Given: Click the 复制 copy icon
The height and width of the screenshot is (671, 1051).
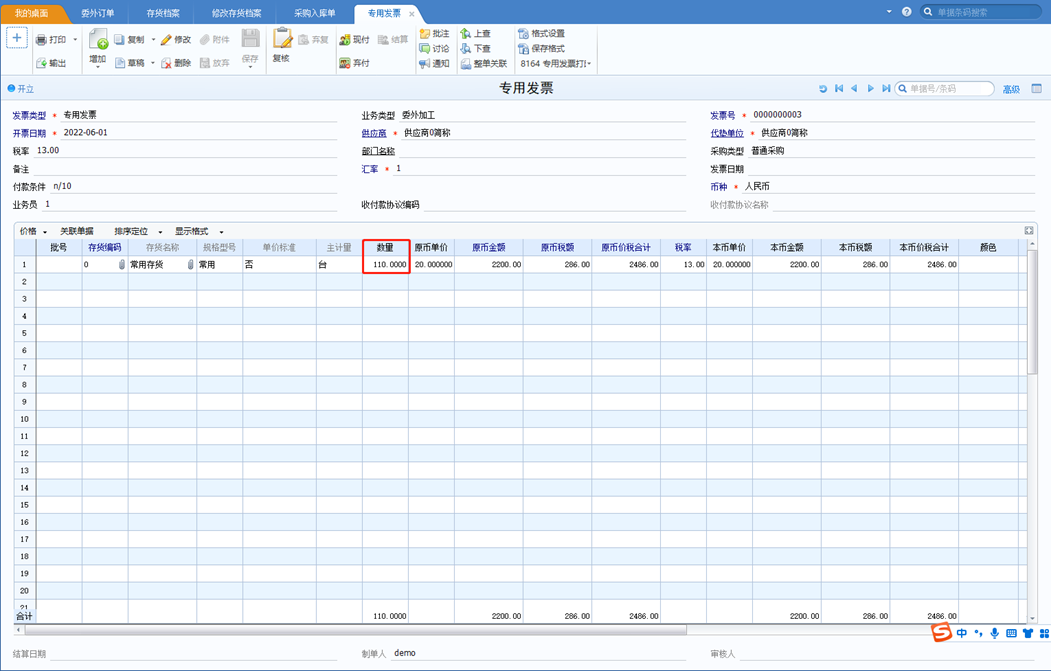Looking at the screenshot, I should [119, 40].
